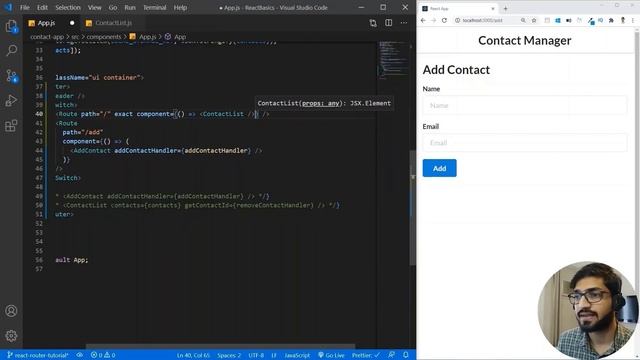Open the Go menu
The image size is (640, 360).
tap(113, 7)
